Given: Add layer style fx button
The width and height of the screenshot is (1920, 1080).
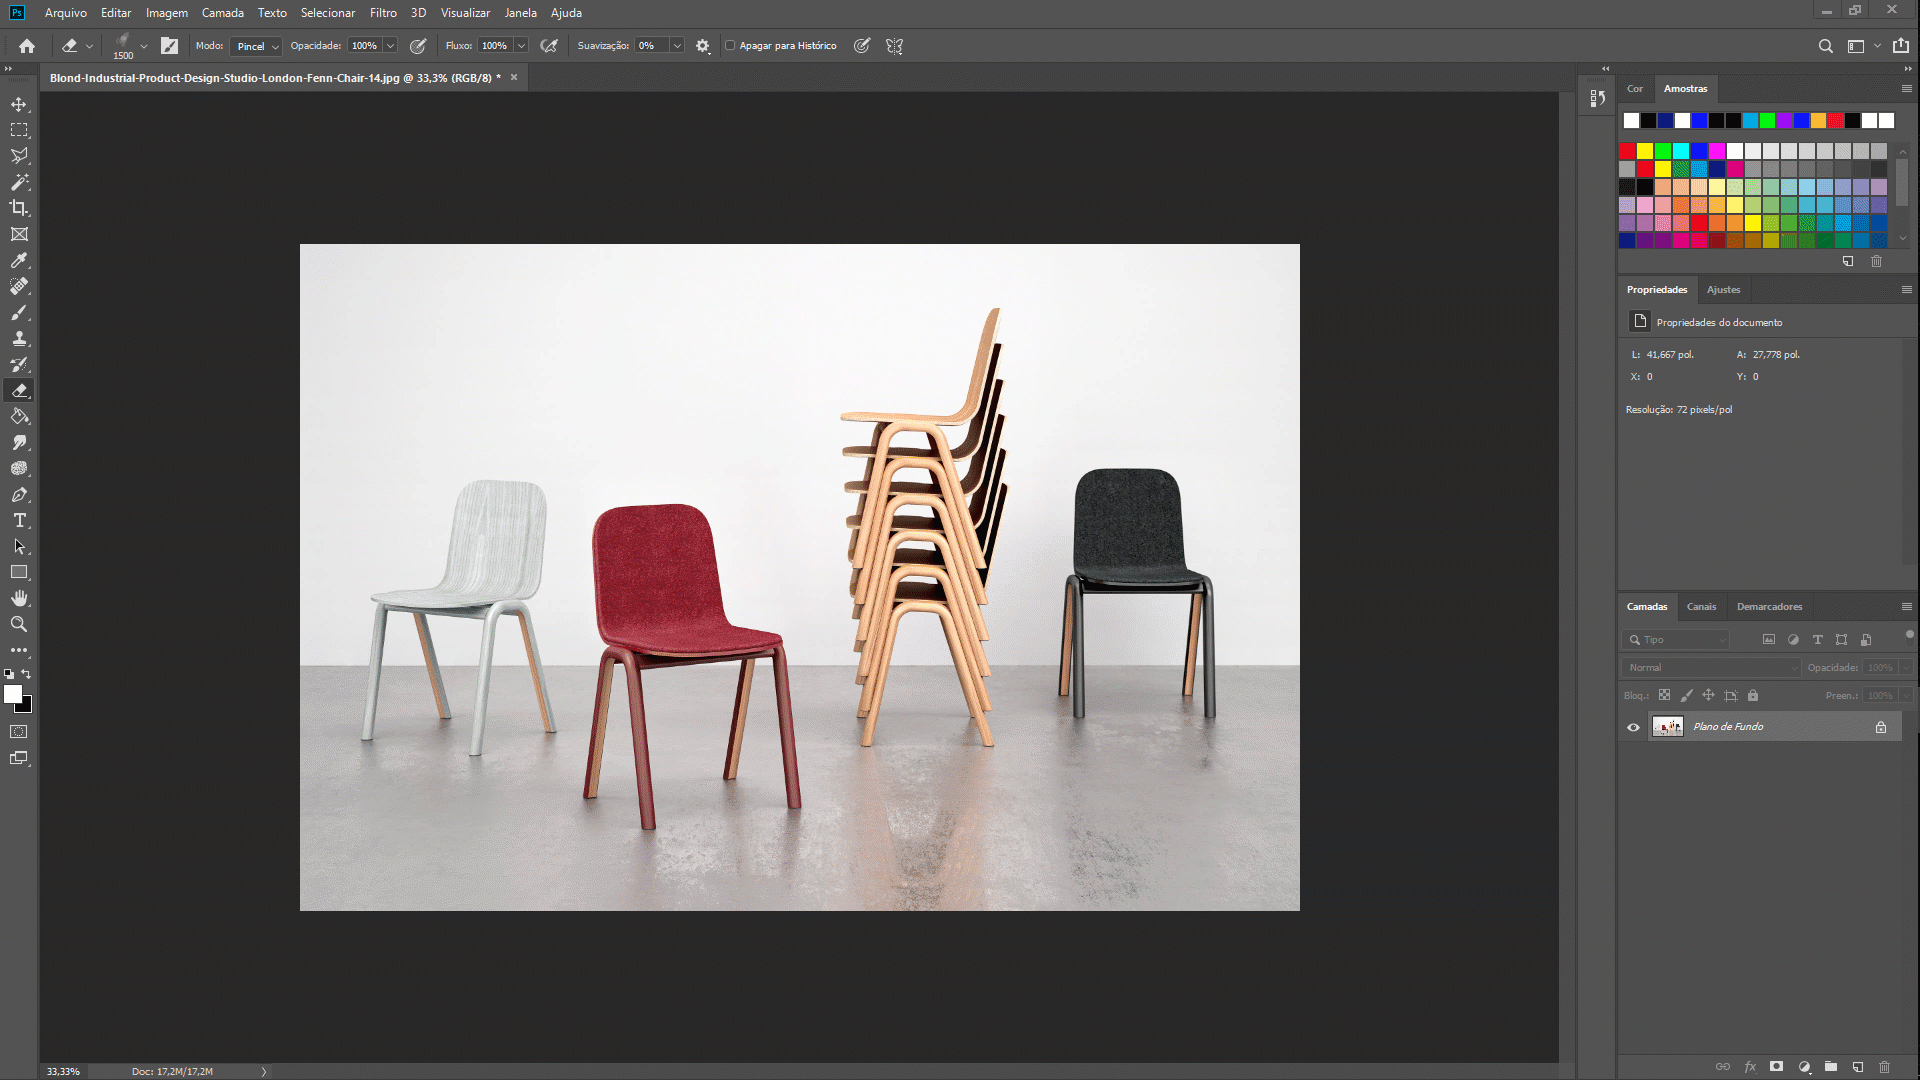Looking at the screenshot, I should click(x=1750, y=1067).
